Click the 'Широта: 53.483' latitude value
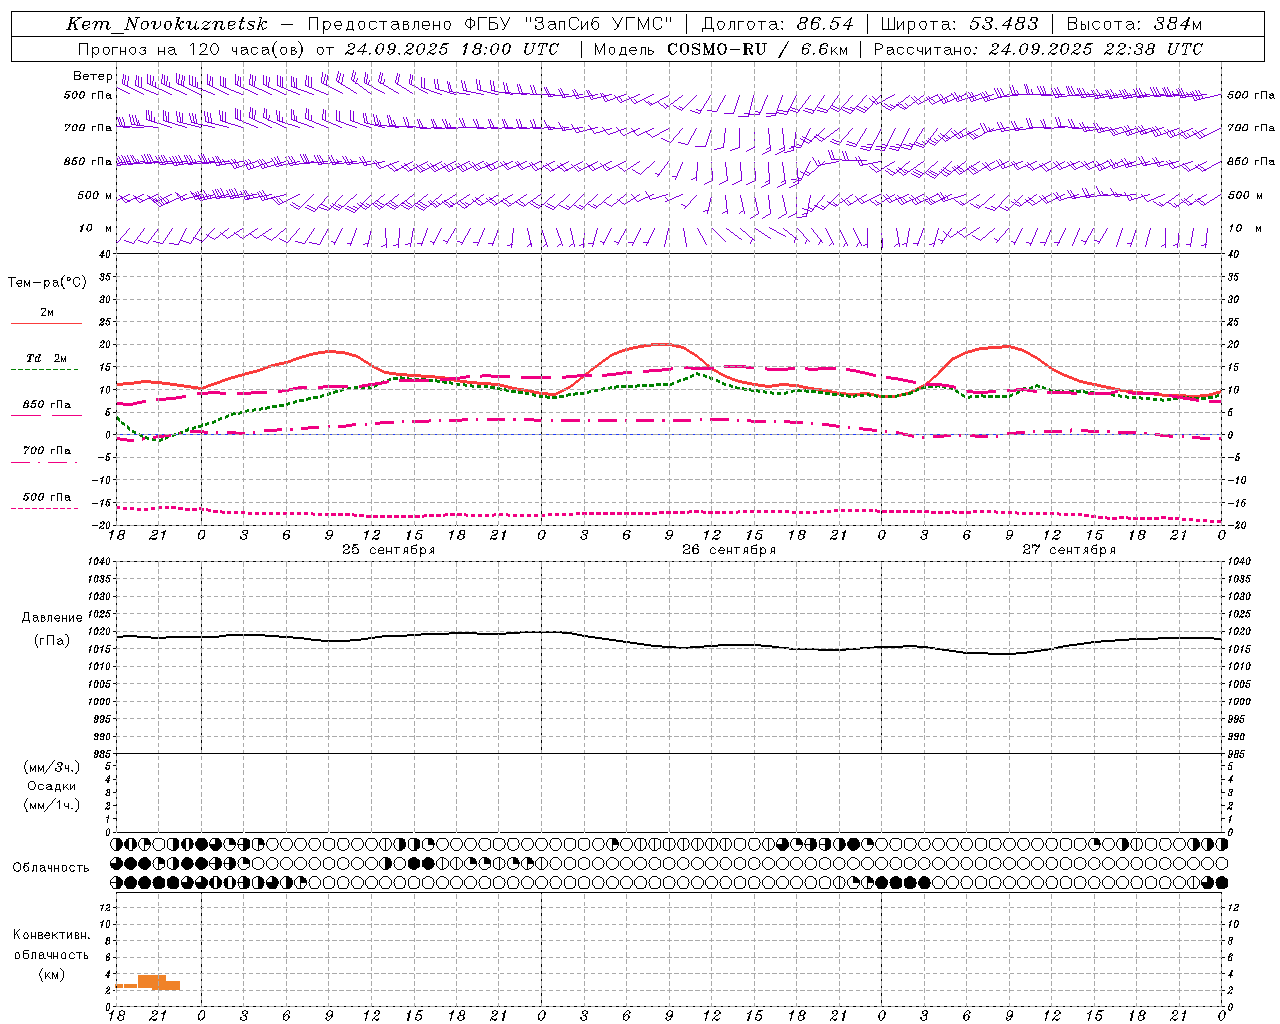Viewport: 1280px width, 1024px height. tap(960, 24)
